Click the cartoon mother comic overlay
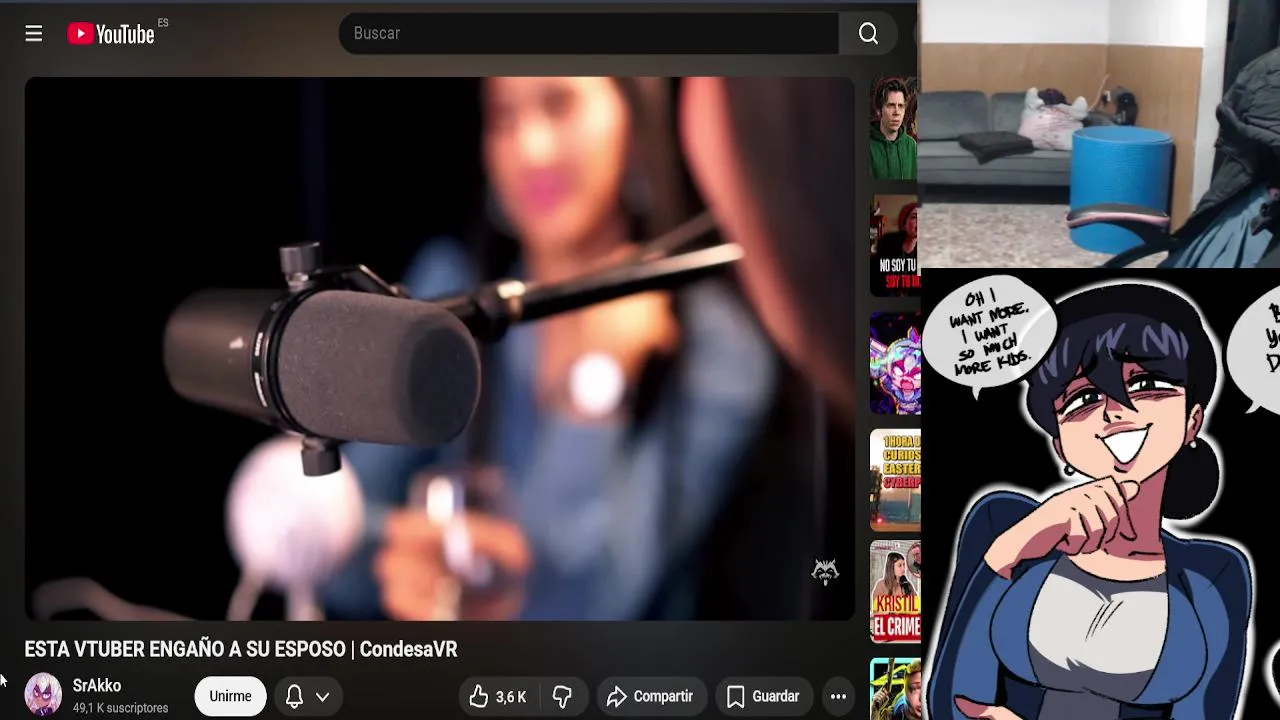Viewport: 1280px width, 720px height. 1100,494
